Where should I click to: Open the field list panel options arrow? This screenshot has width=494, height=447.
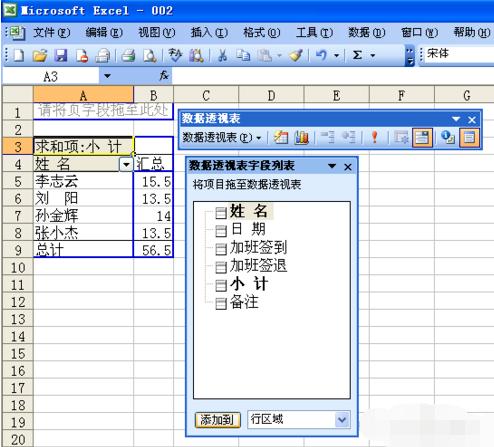[332, 166]
